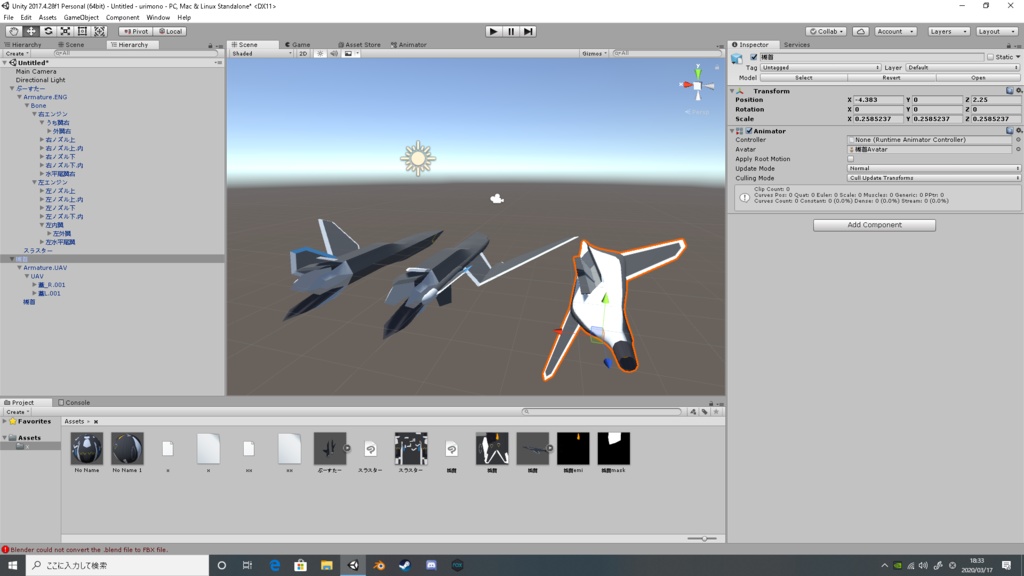This screenshot has height=576, width=1024.
Task: Open Steam from the taskbar
Action: click(405, 565)
